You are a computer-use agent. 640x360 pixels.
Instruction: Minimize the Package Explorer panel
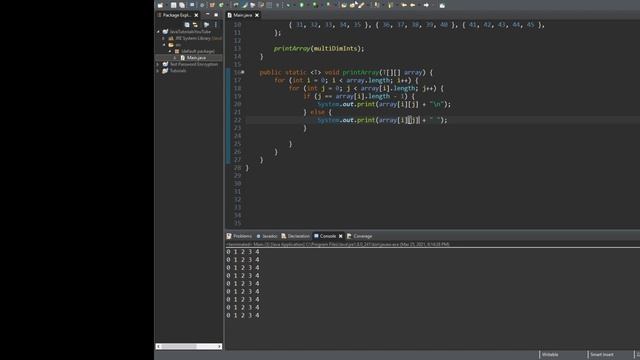click(x=207, y=15)
